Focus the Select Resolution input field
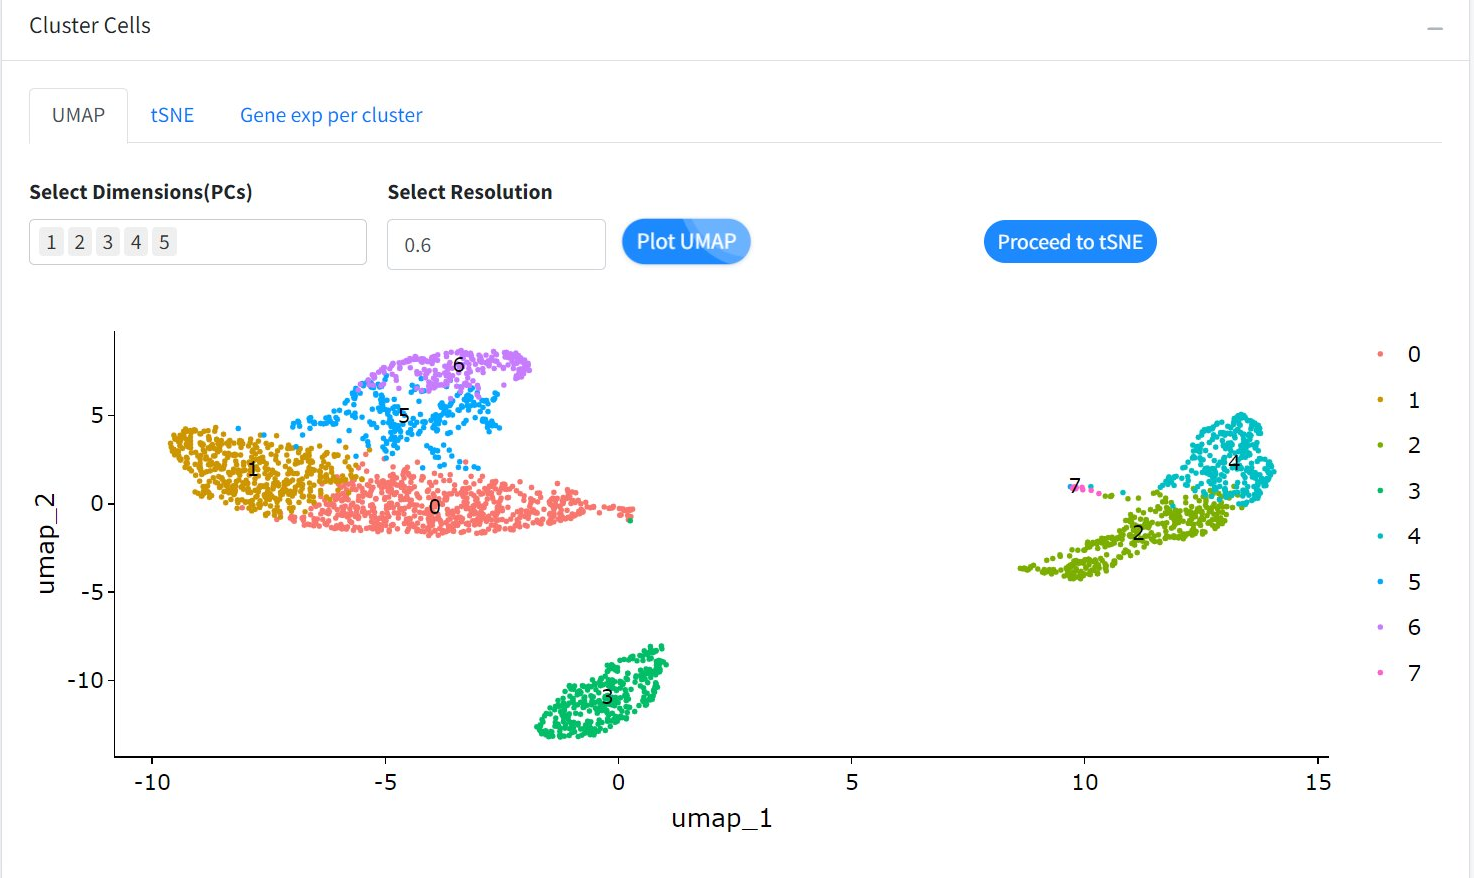This screenshot has width=1474, height=878. [x=496, y=245]
